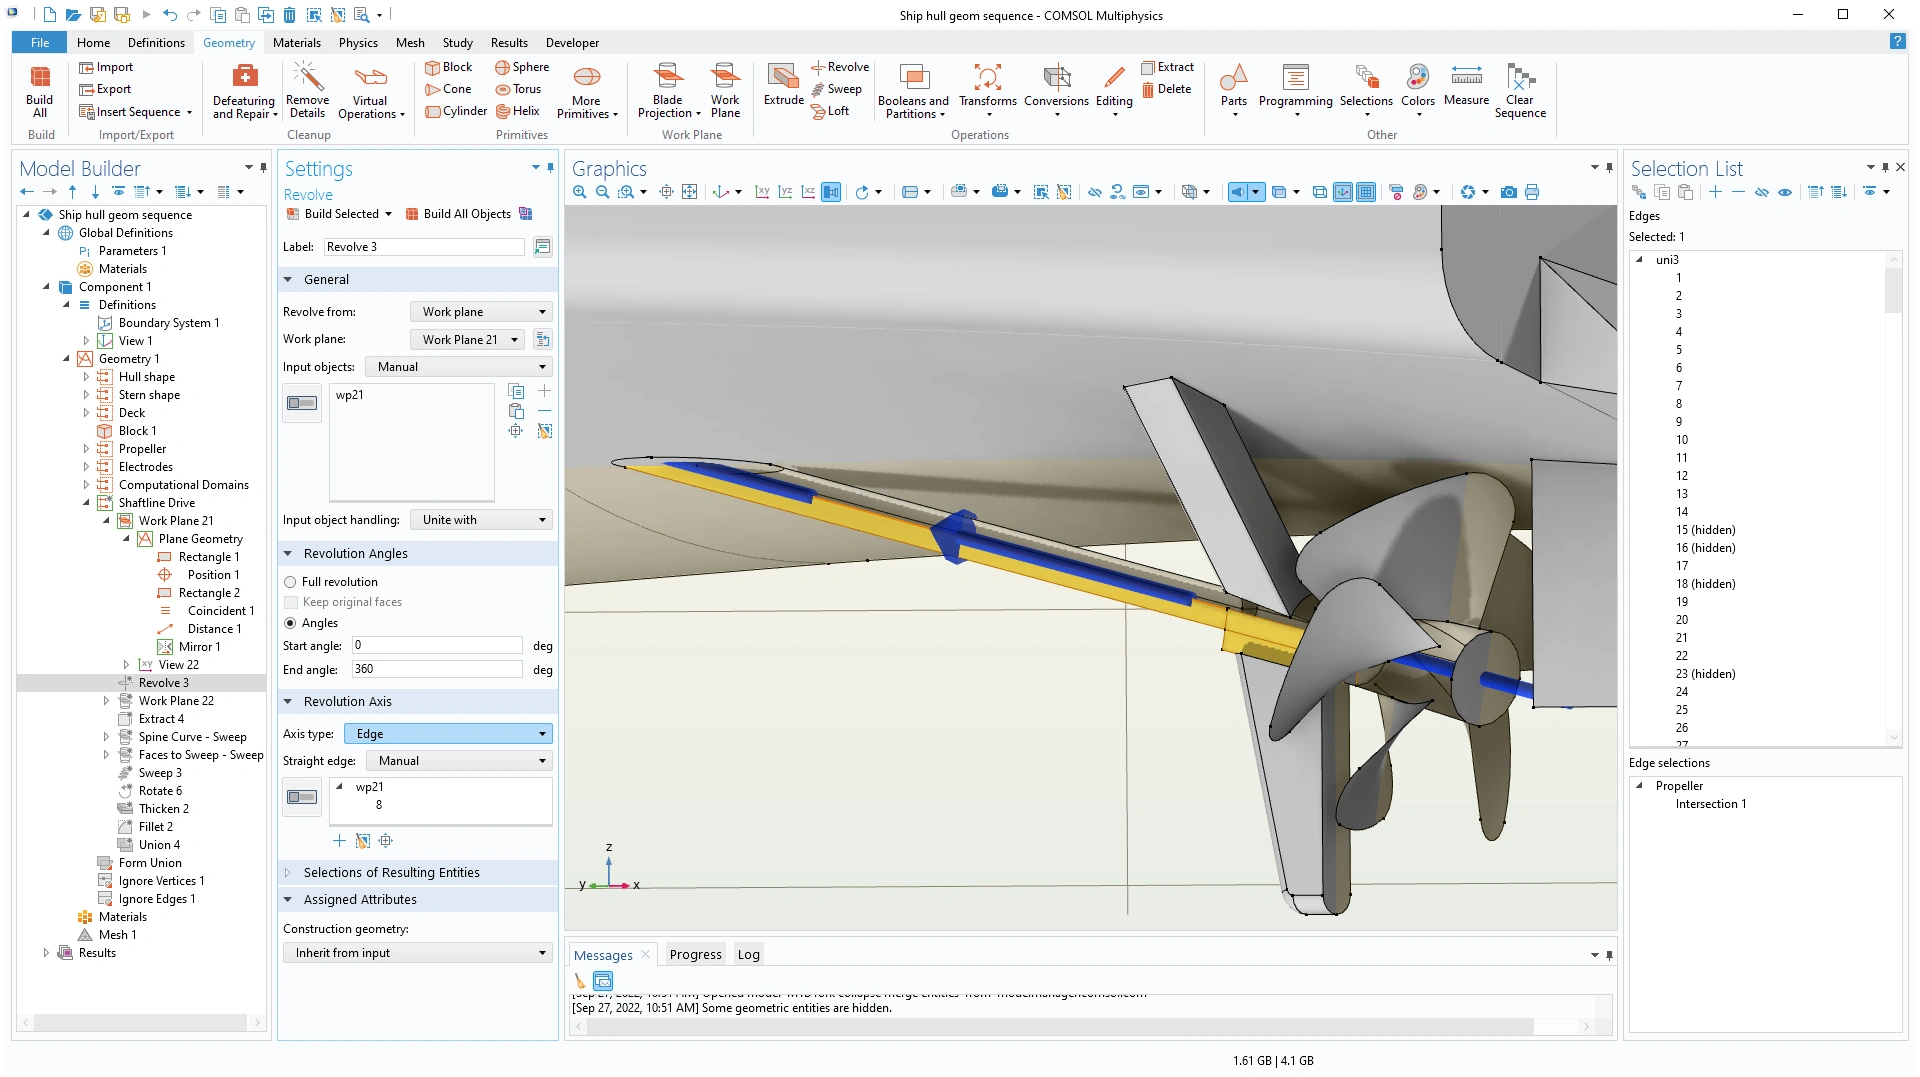
Task: Select the Full revolution radio button
Action: 290,582
